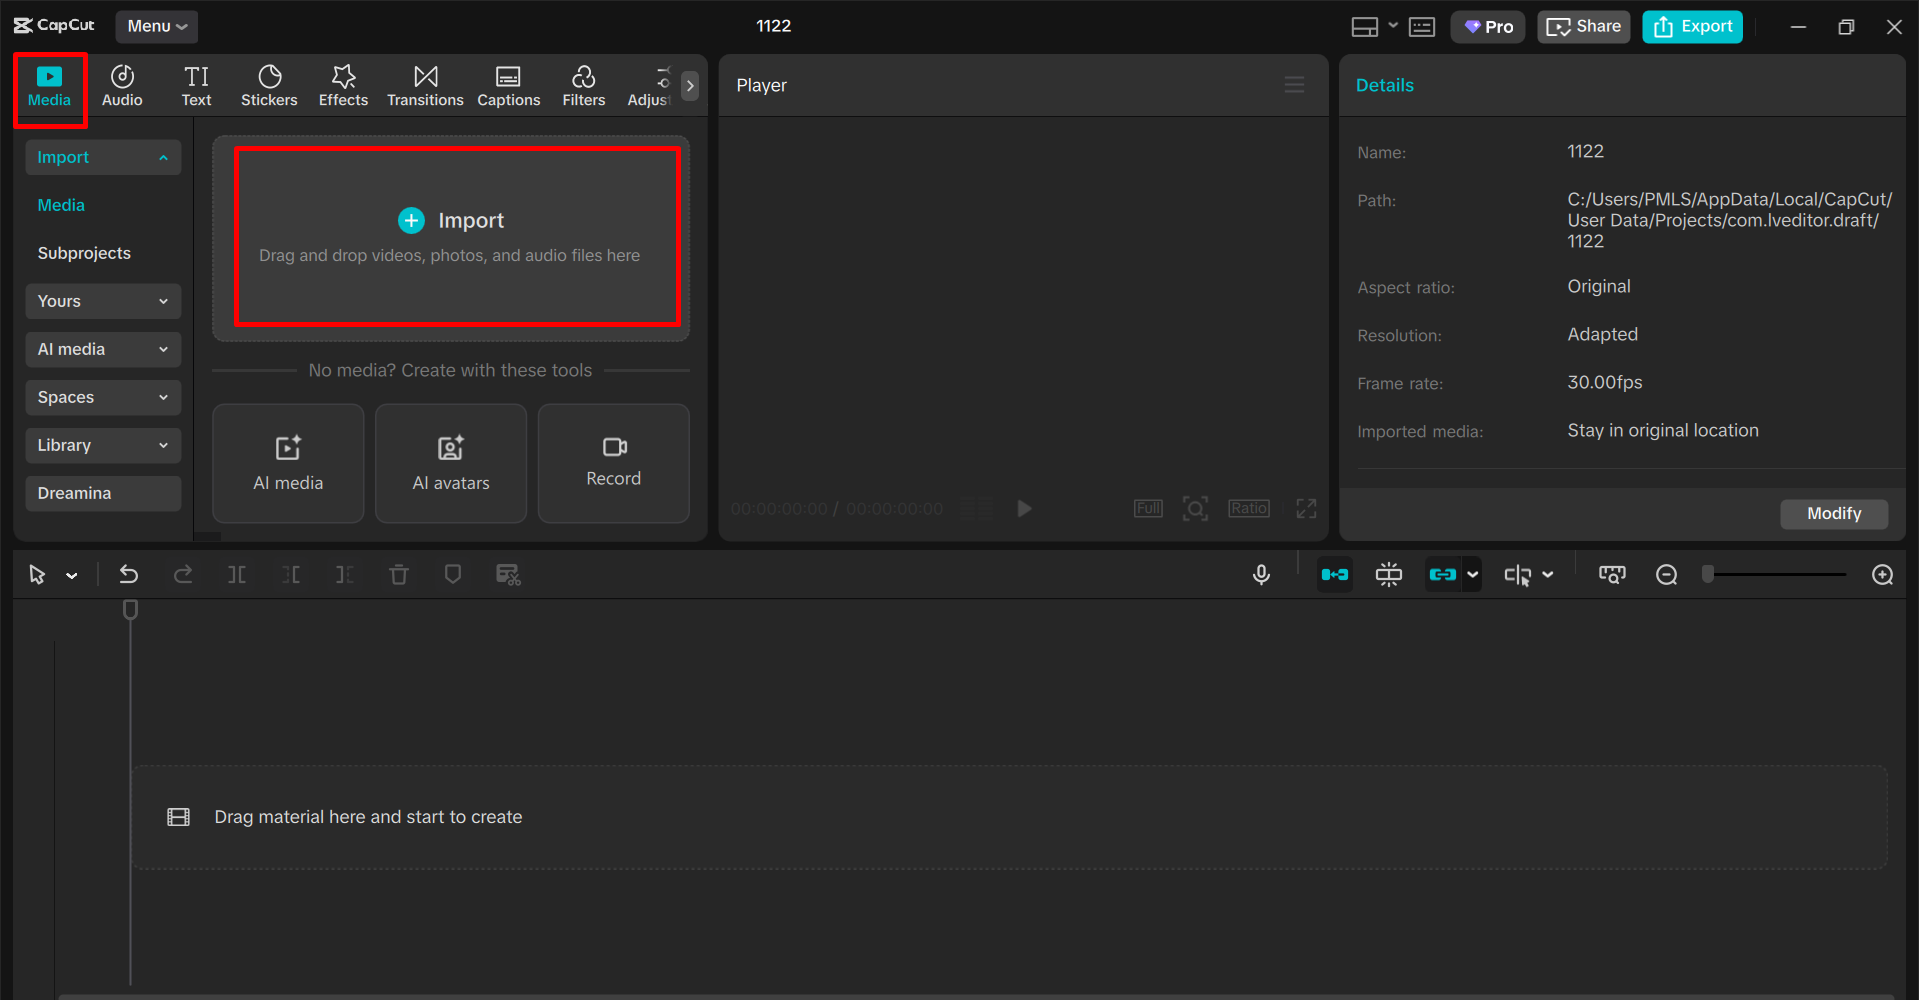Screen dimensions: 1919x1000
Task: Switch to the Audio tab
Action: click(122, 84)
